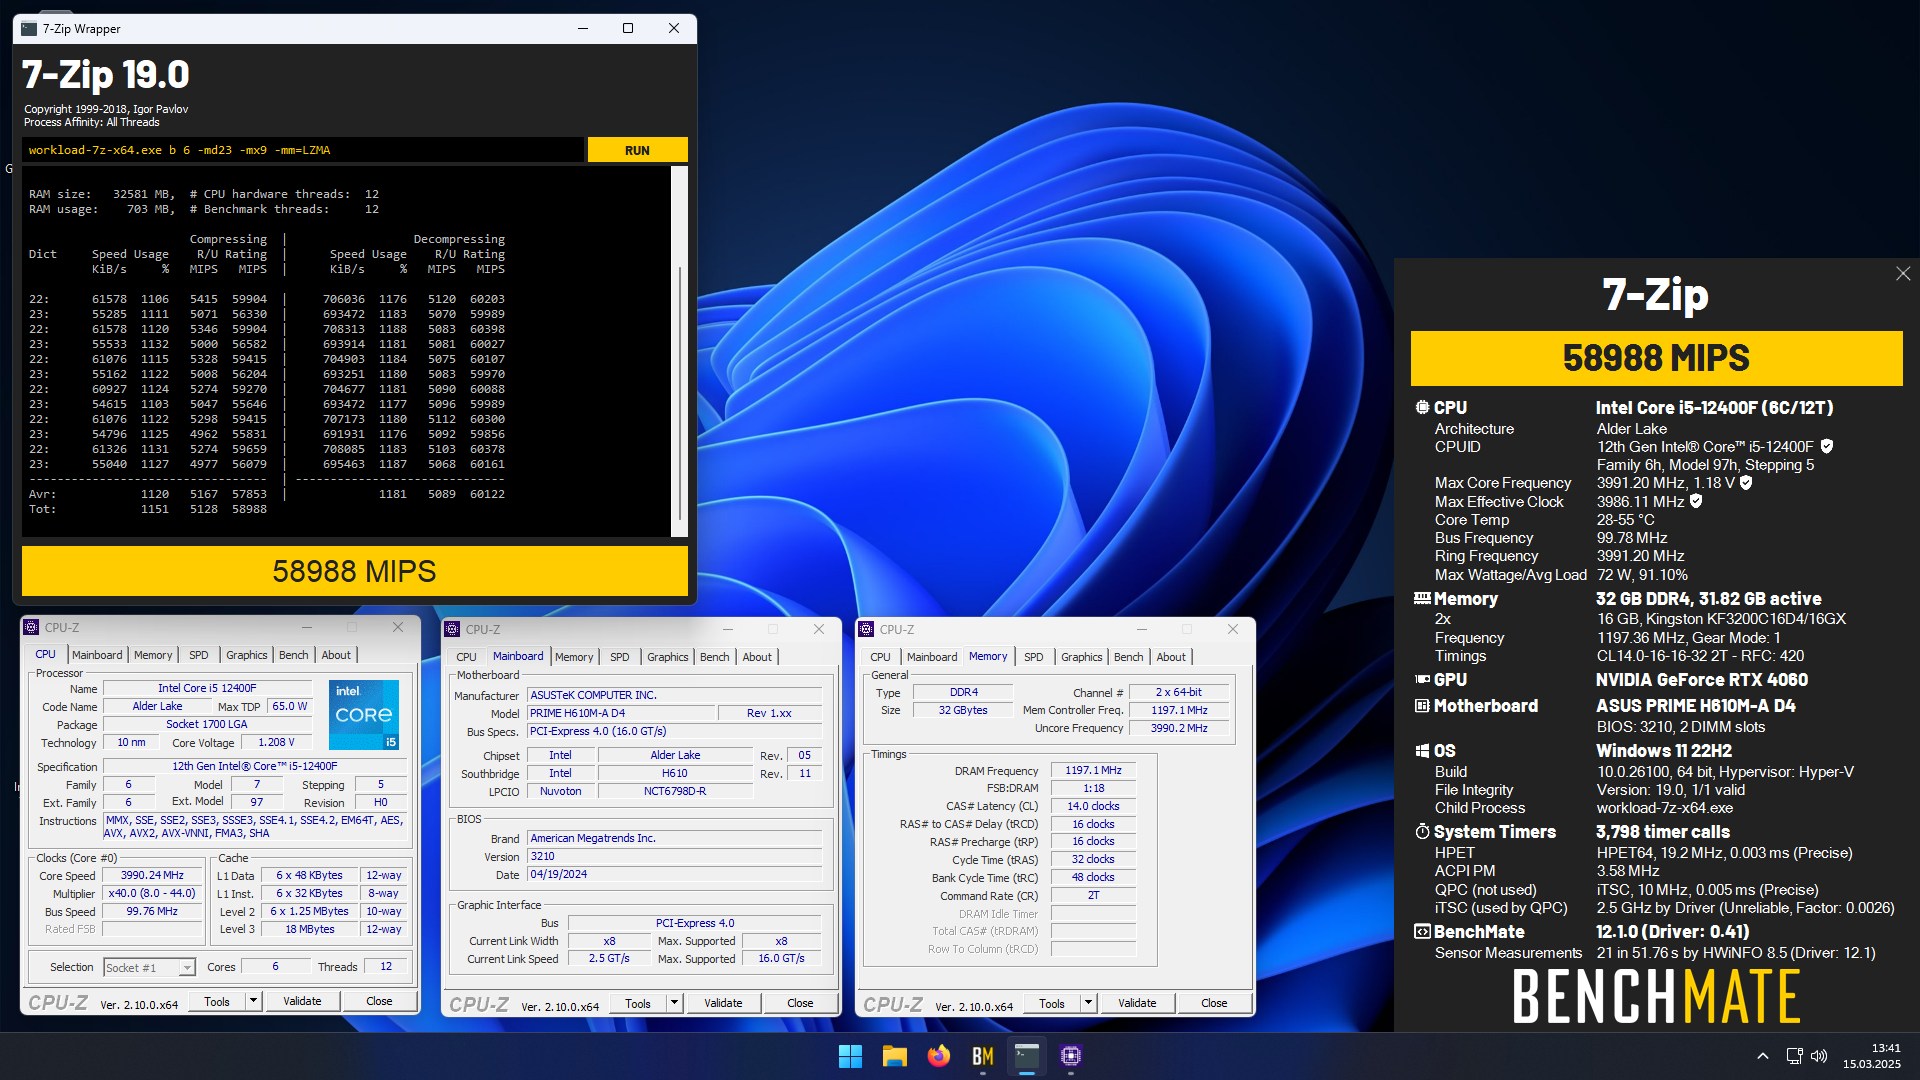The image size is (1920, 1080).
Task: Expand Tools dropdown arrow in mainboard CPU-Z
Action: click(674, 1003)
